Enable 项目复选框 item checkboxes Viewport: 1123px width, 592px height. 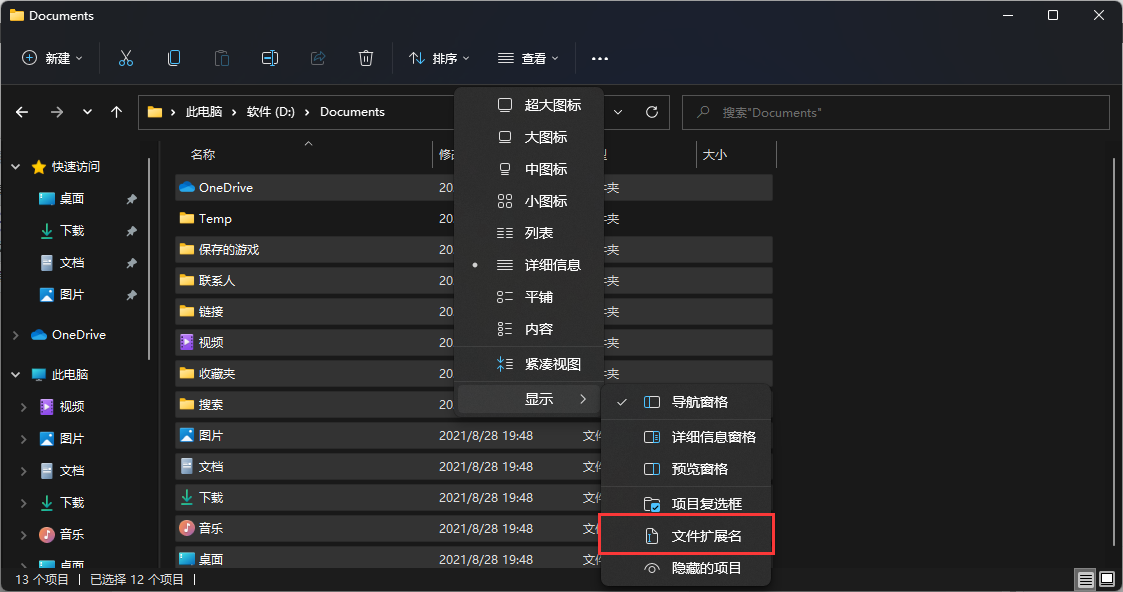click(x=685, y=504)
